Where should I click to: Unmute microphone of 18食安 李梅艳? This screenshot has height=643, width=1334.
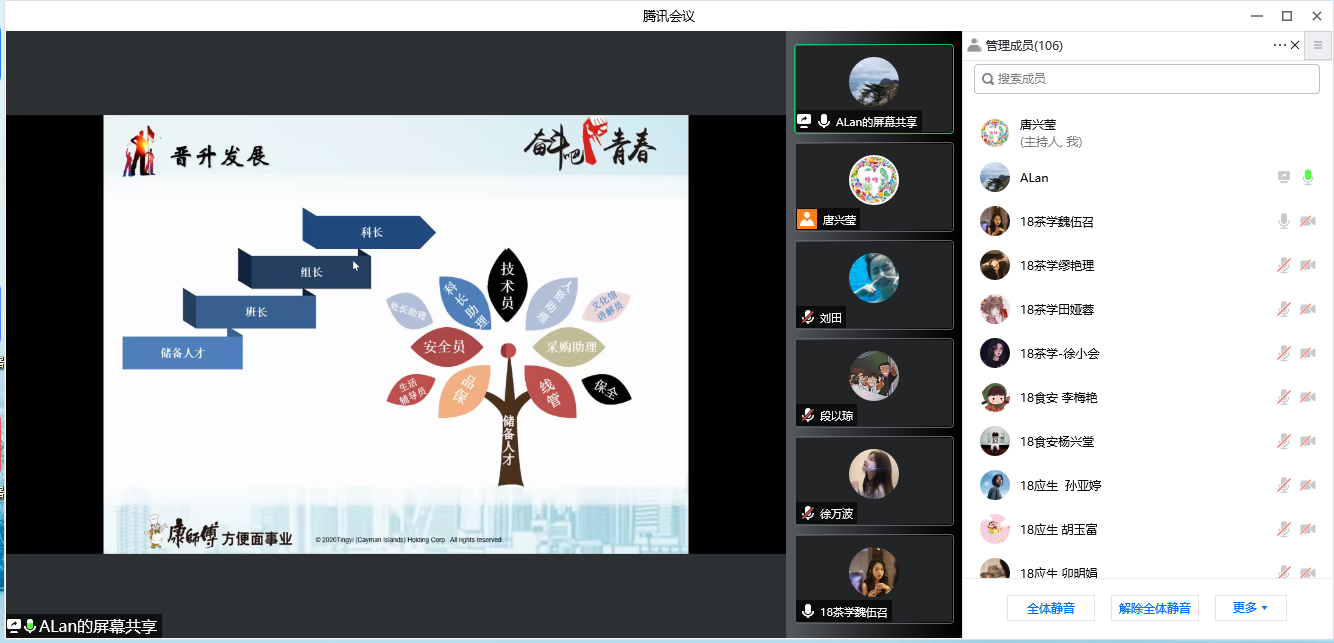(1284, 398)
